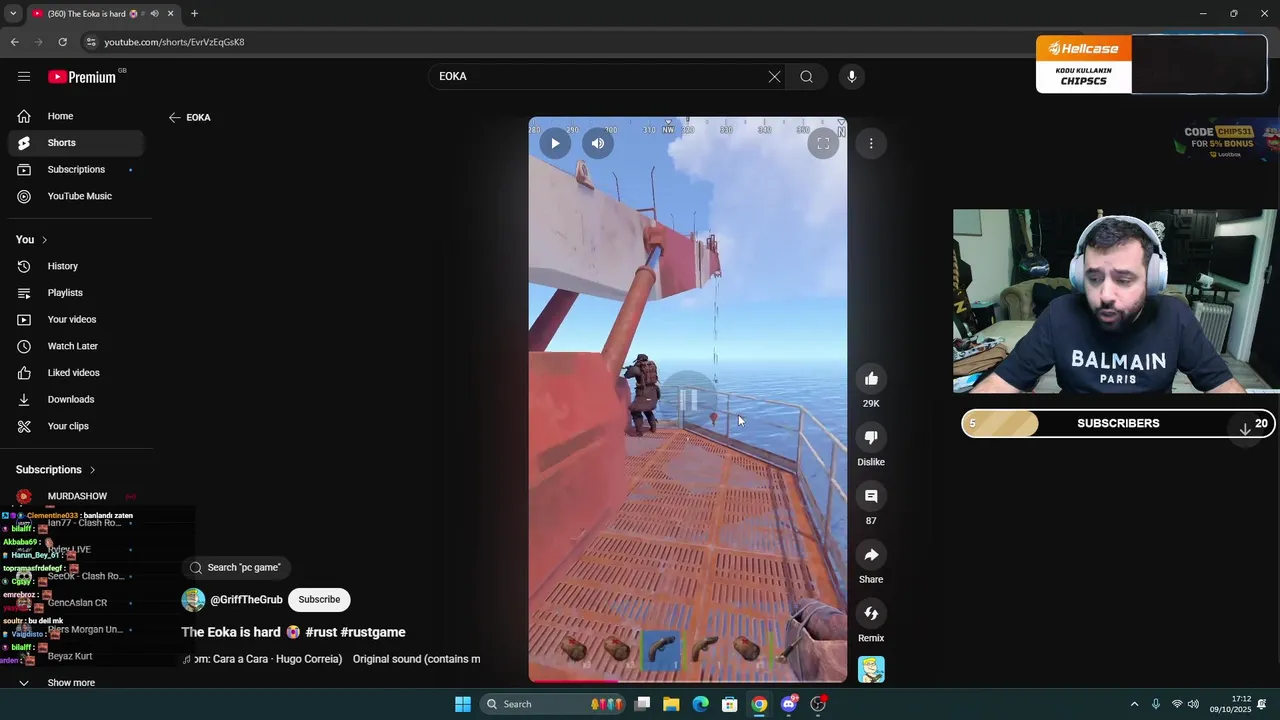Expand the You section chevron
The image size is (1280, 720).
pos(44,240)
